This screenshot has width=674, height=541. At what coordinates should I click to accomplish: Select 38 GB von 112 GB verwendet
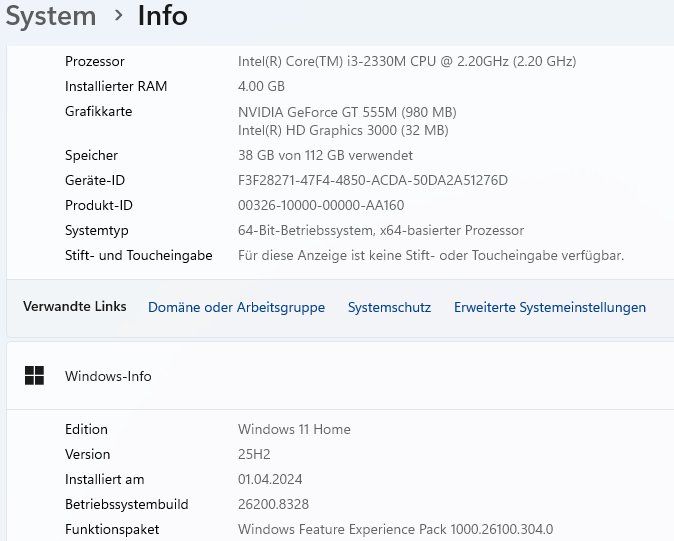coord(325,155)
